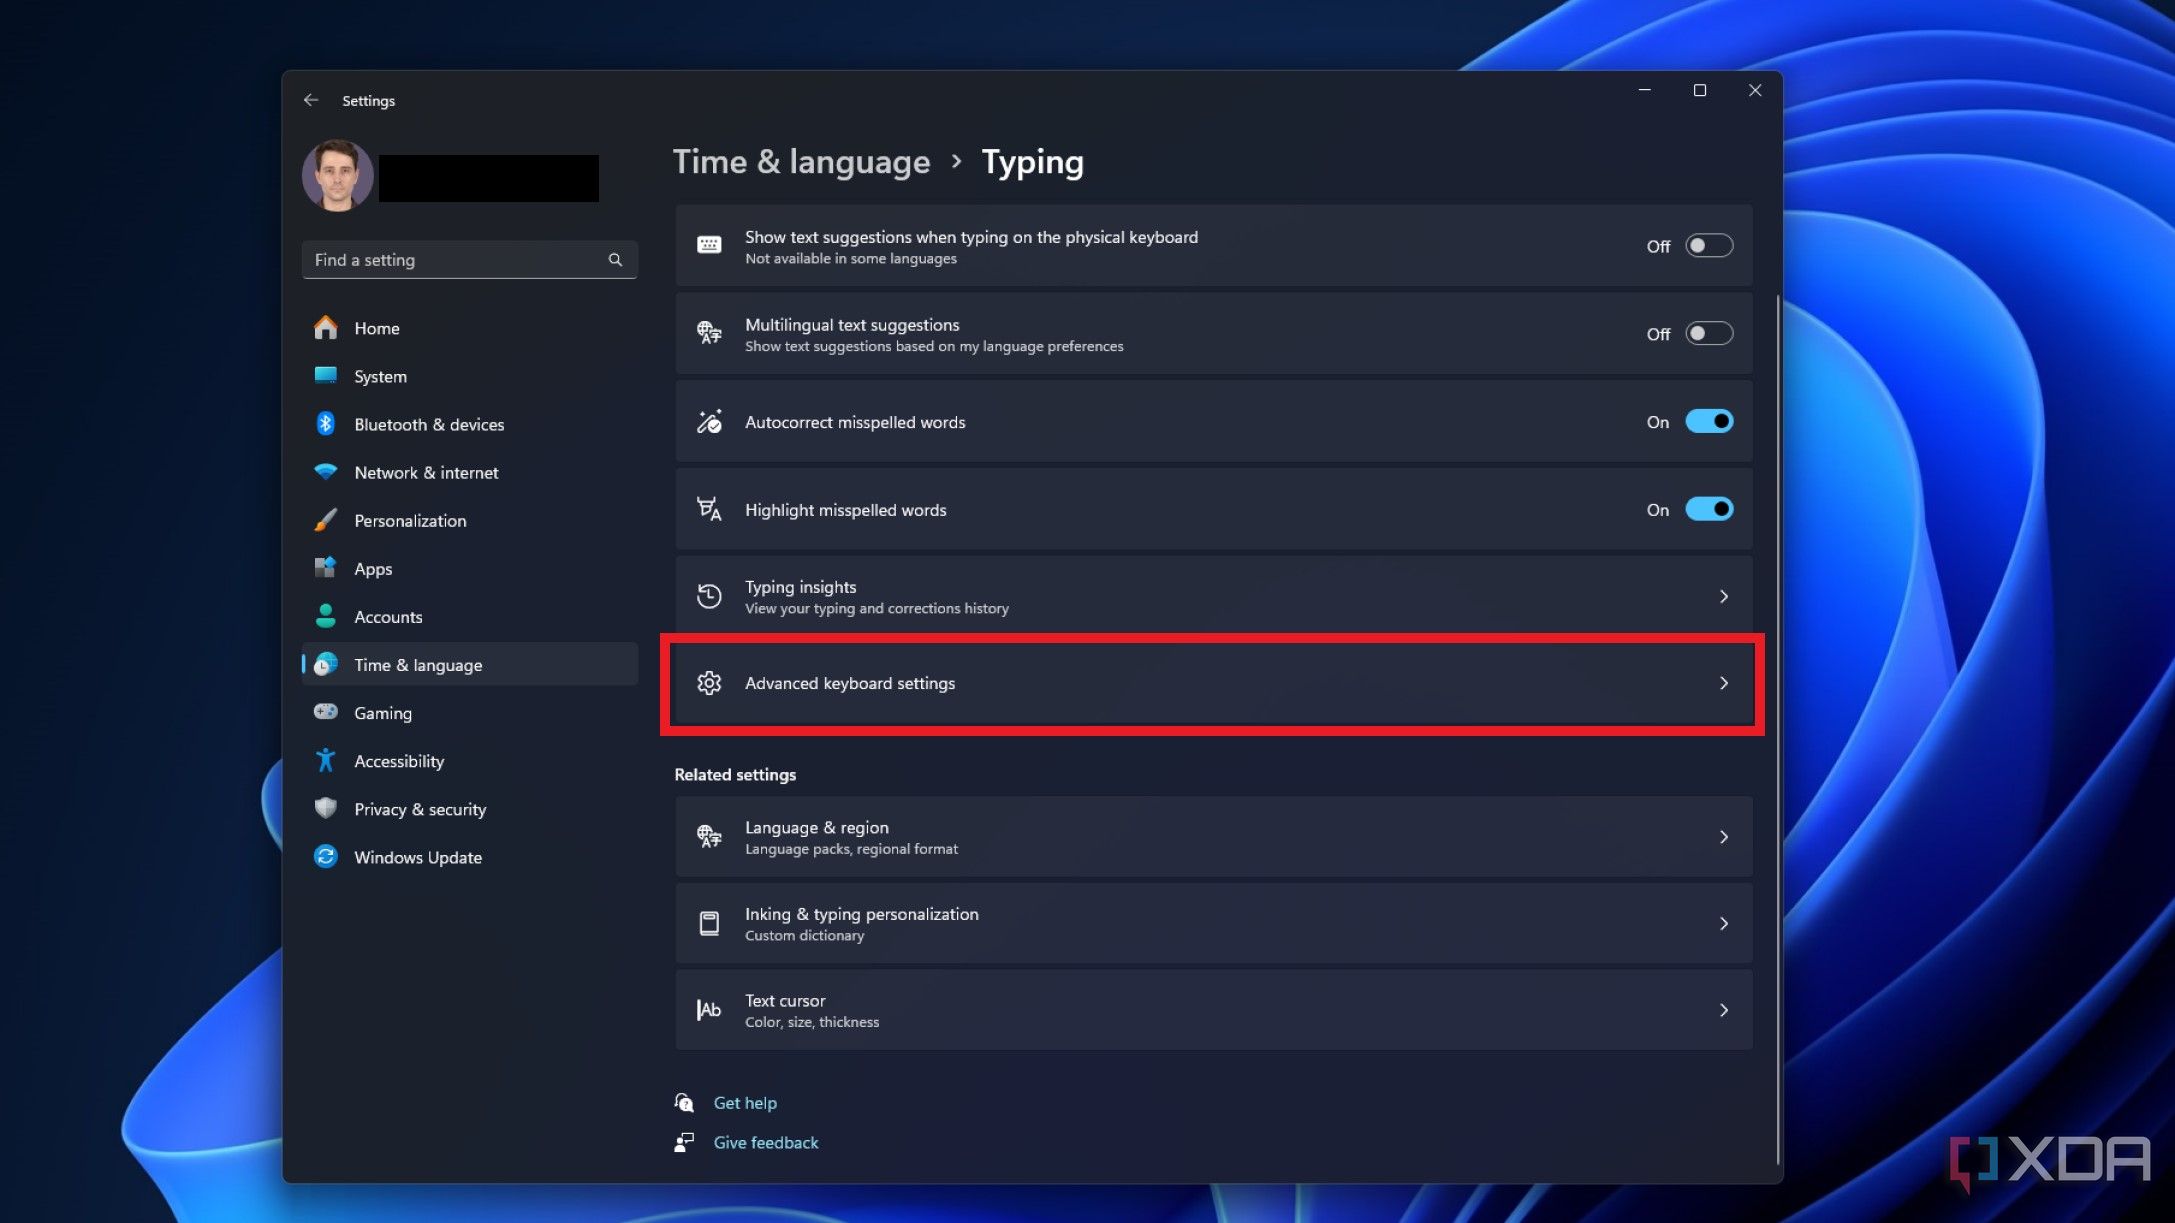Open Typing insights history

1213,596
